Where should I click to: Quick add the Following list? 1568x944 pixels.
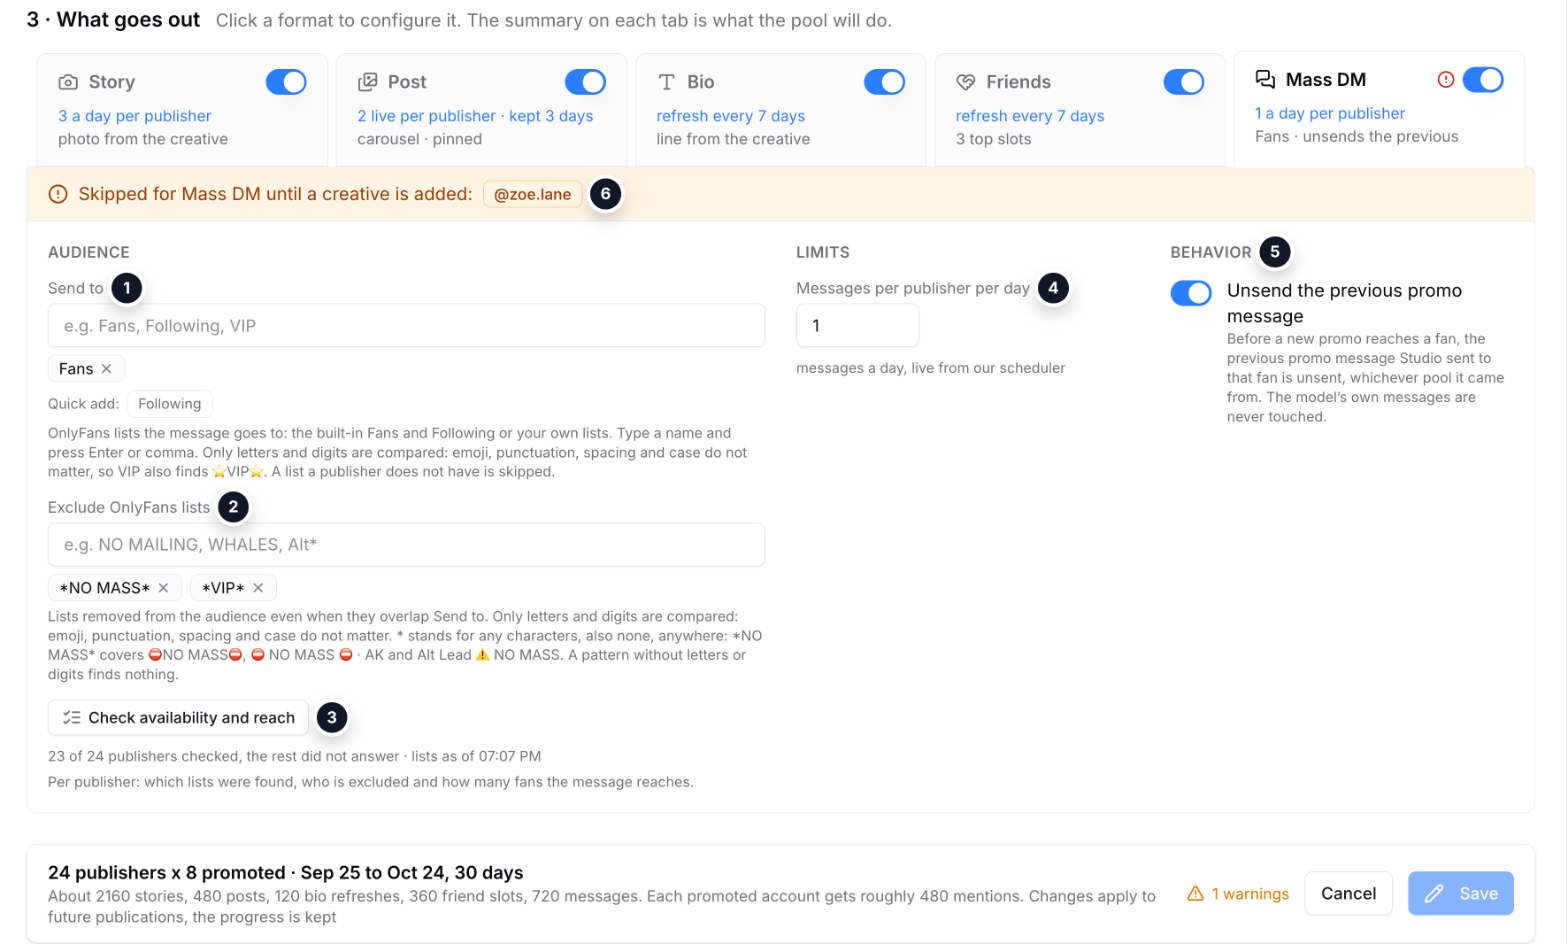click(170, 404)
